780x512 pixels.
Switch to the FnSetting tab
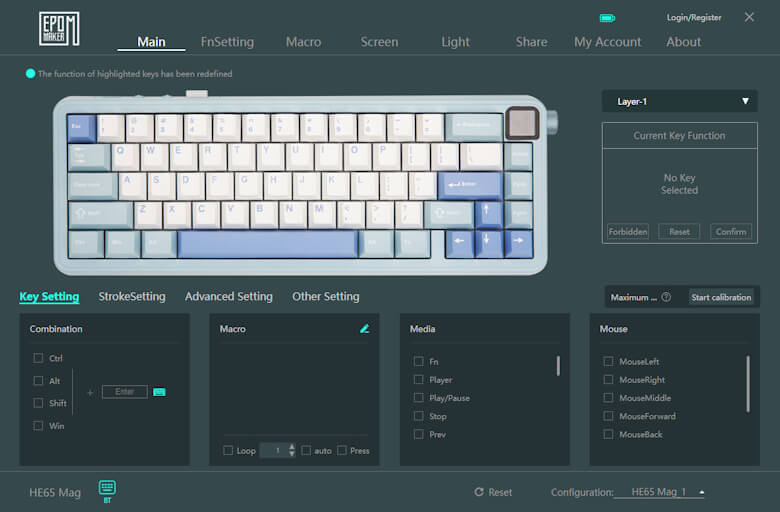[227, 42]
